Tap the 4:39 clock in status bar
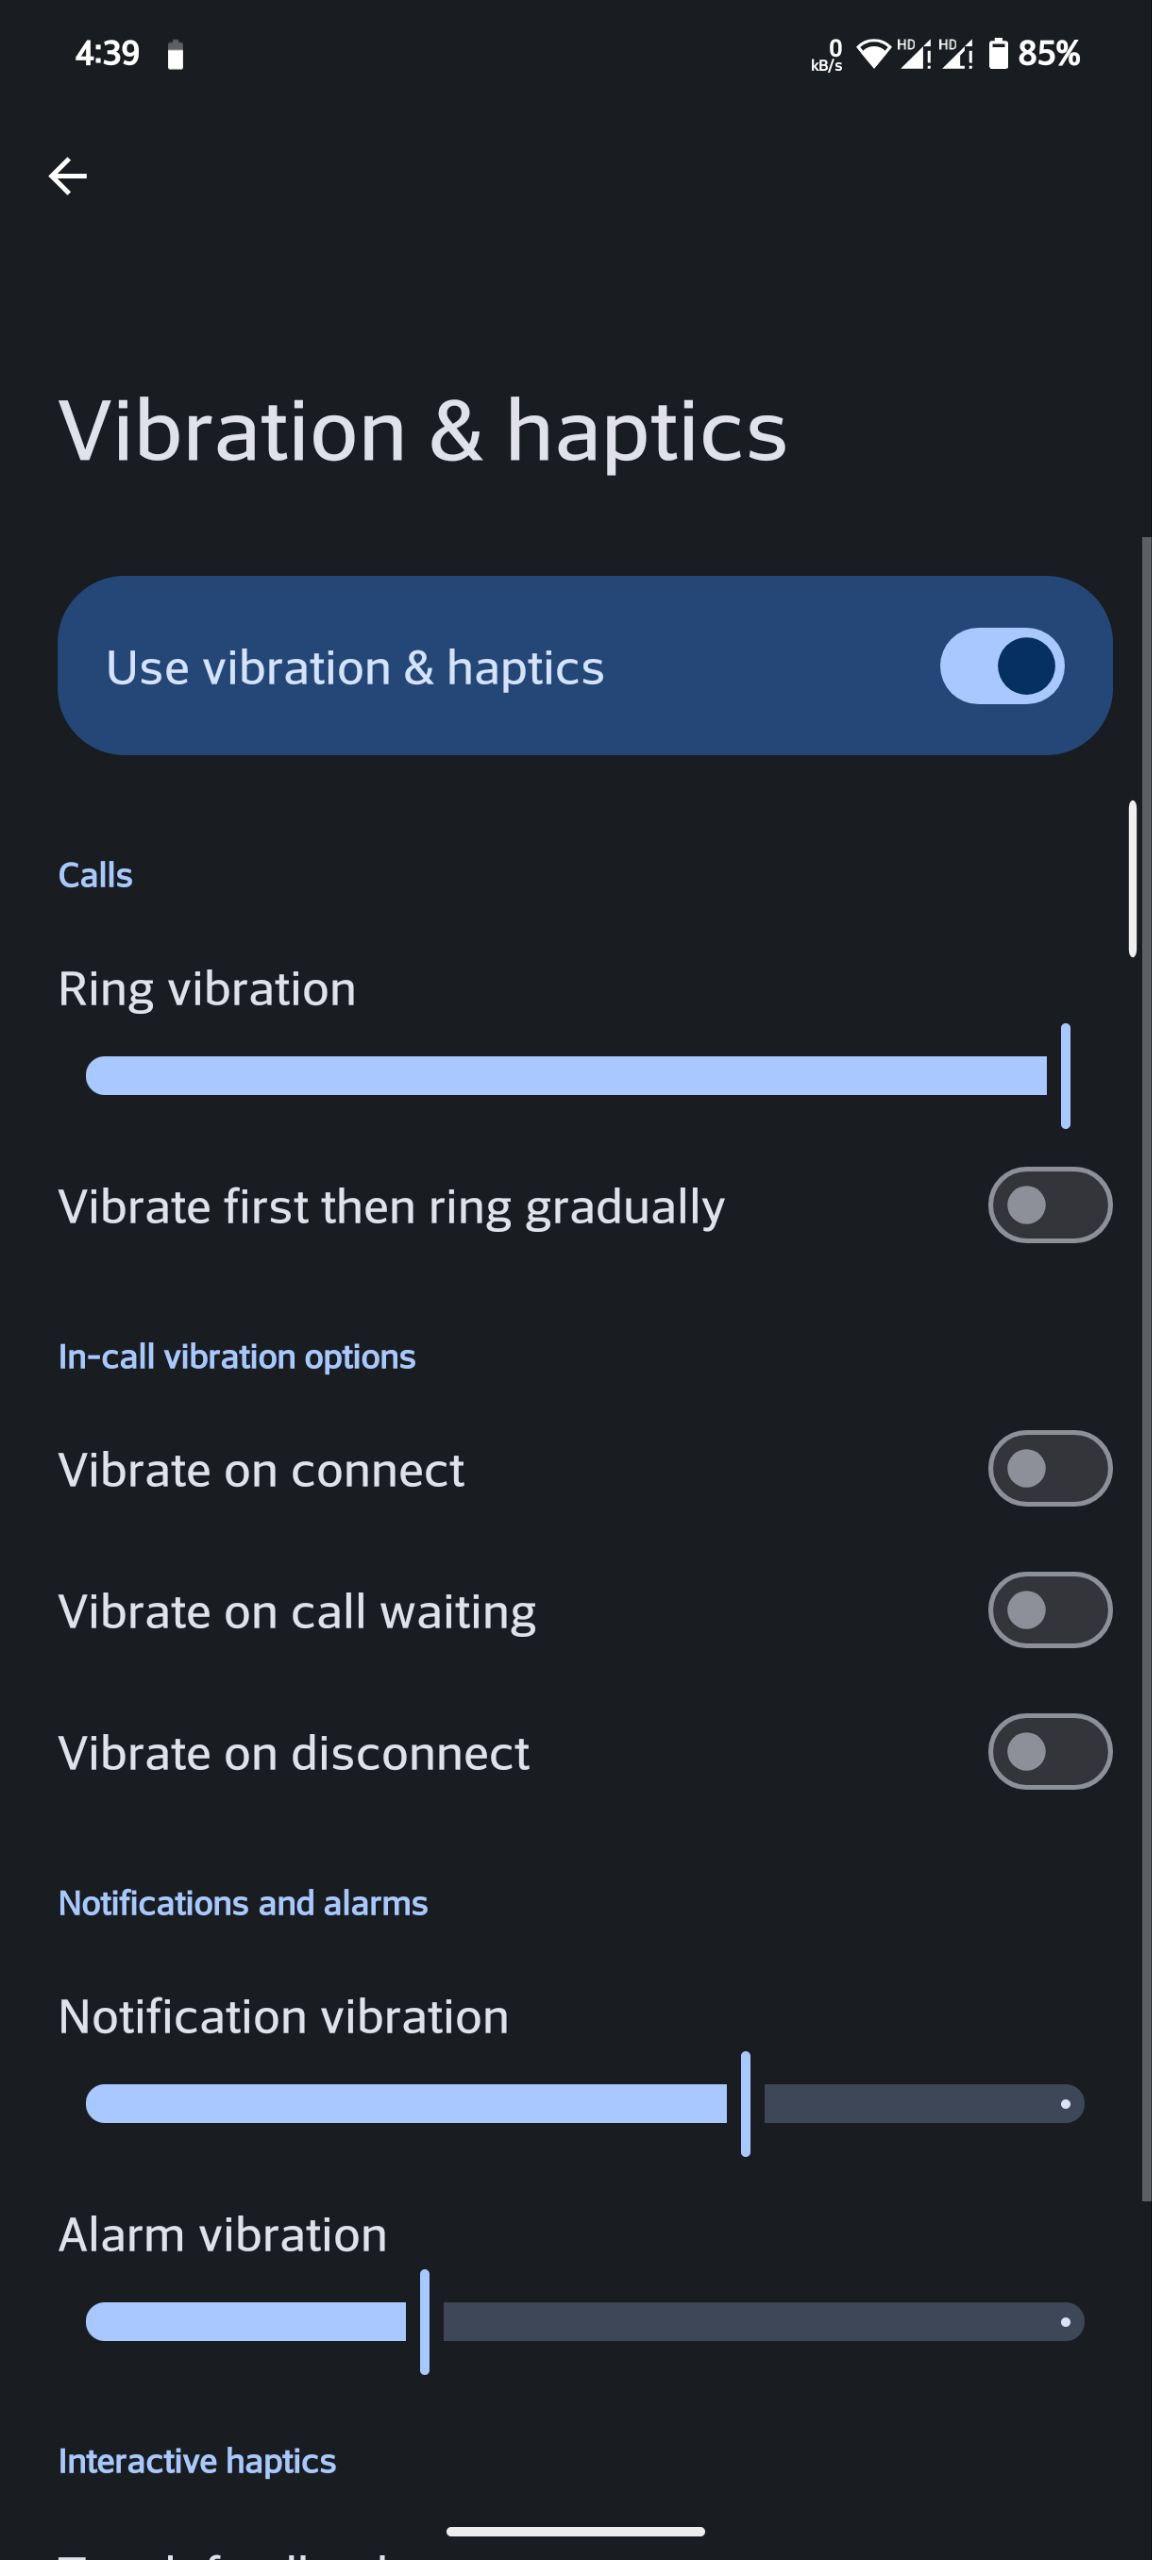Viewport: 1152px width, 2560px height. (x=108, y=54)
